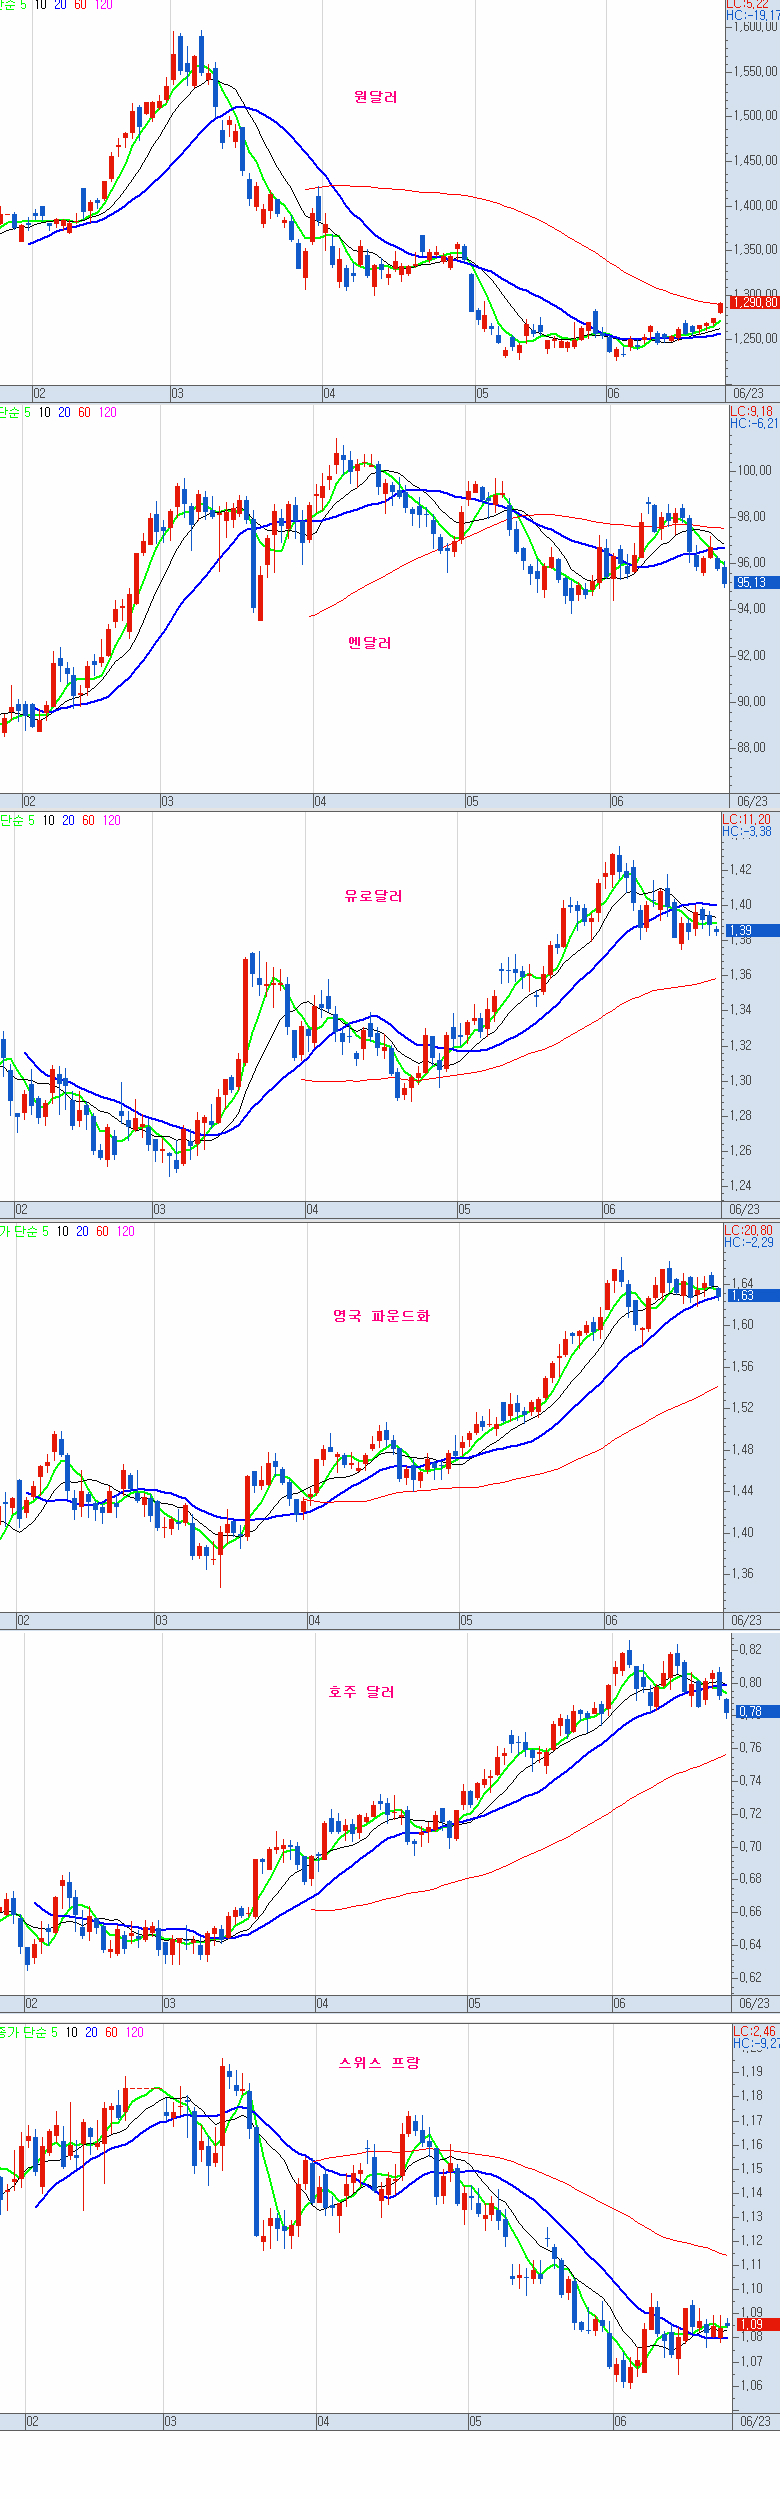Click the 유로달러 chart title label

pyautogui.click(x=373, y=896)
